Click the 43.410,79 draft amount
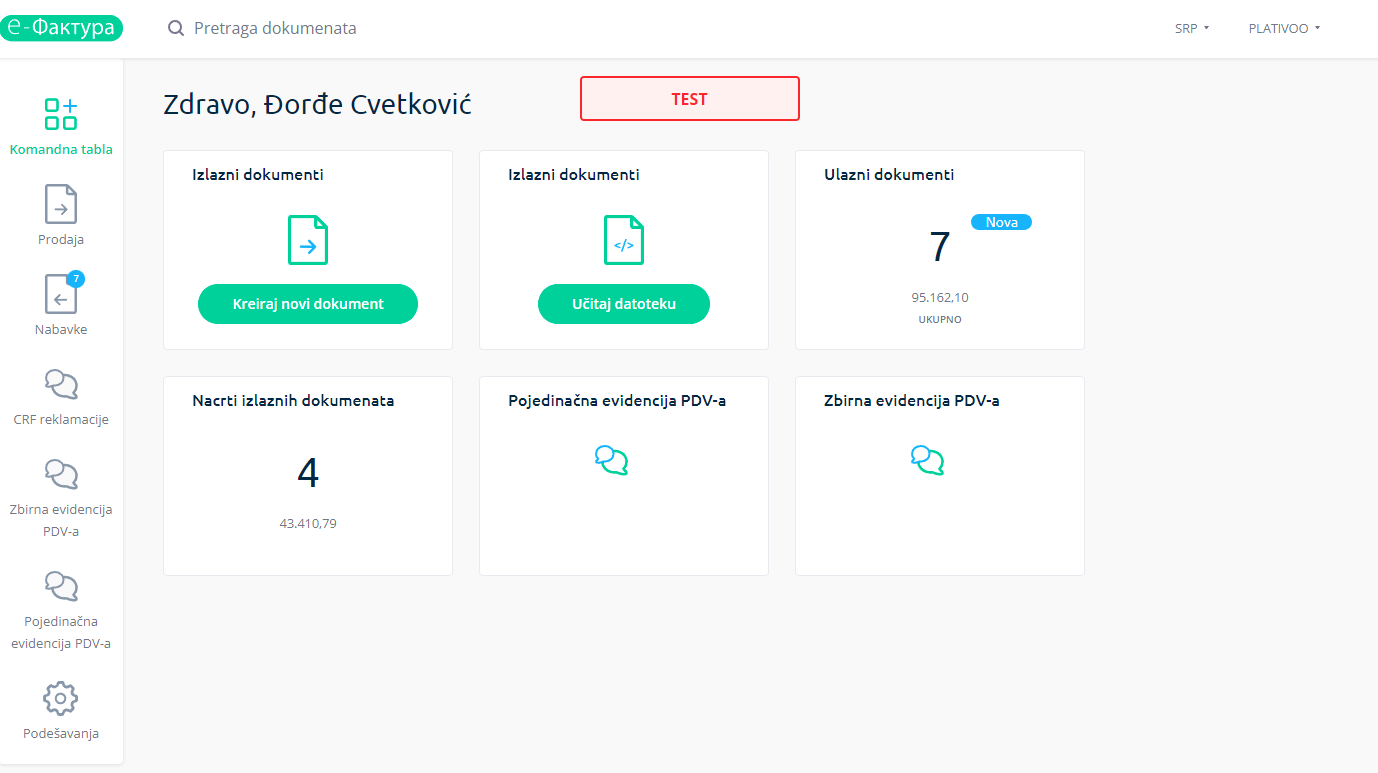 point(308,523)
